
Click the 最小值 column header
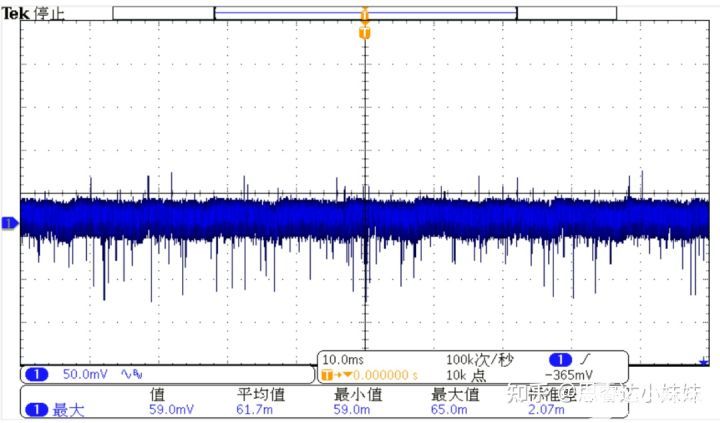(358, 394)
